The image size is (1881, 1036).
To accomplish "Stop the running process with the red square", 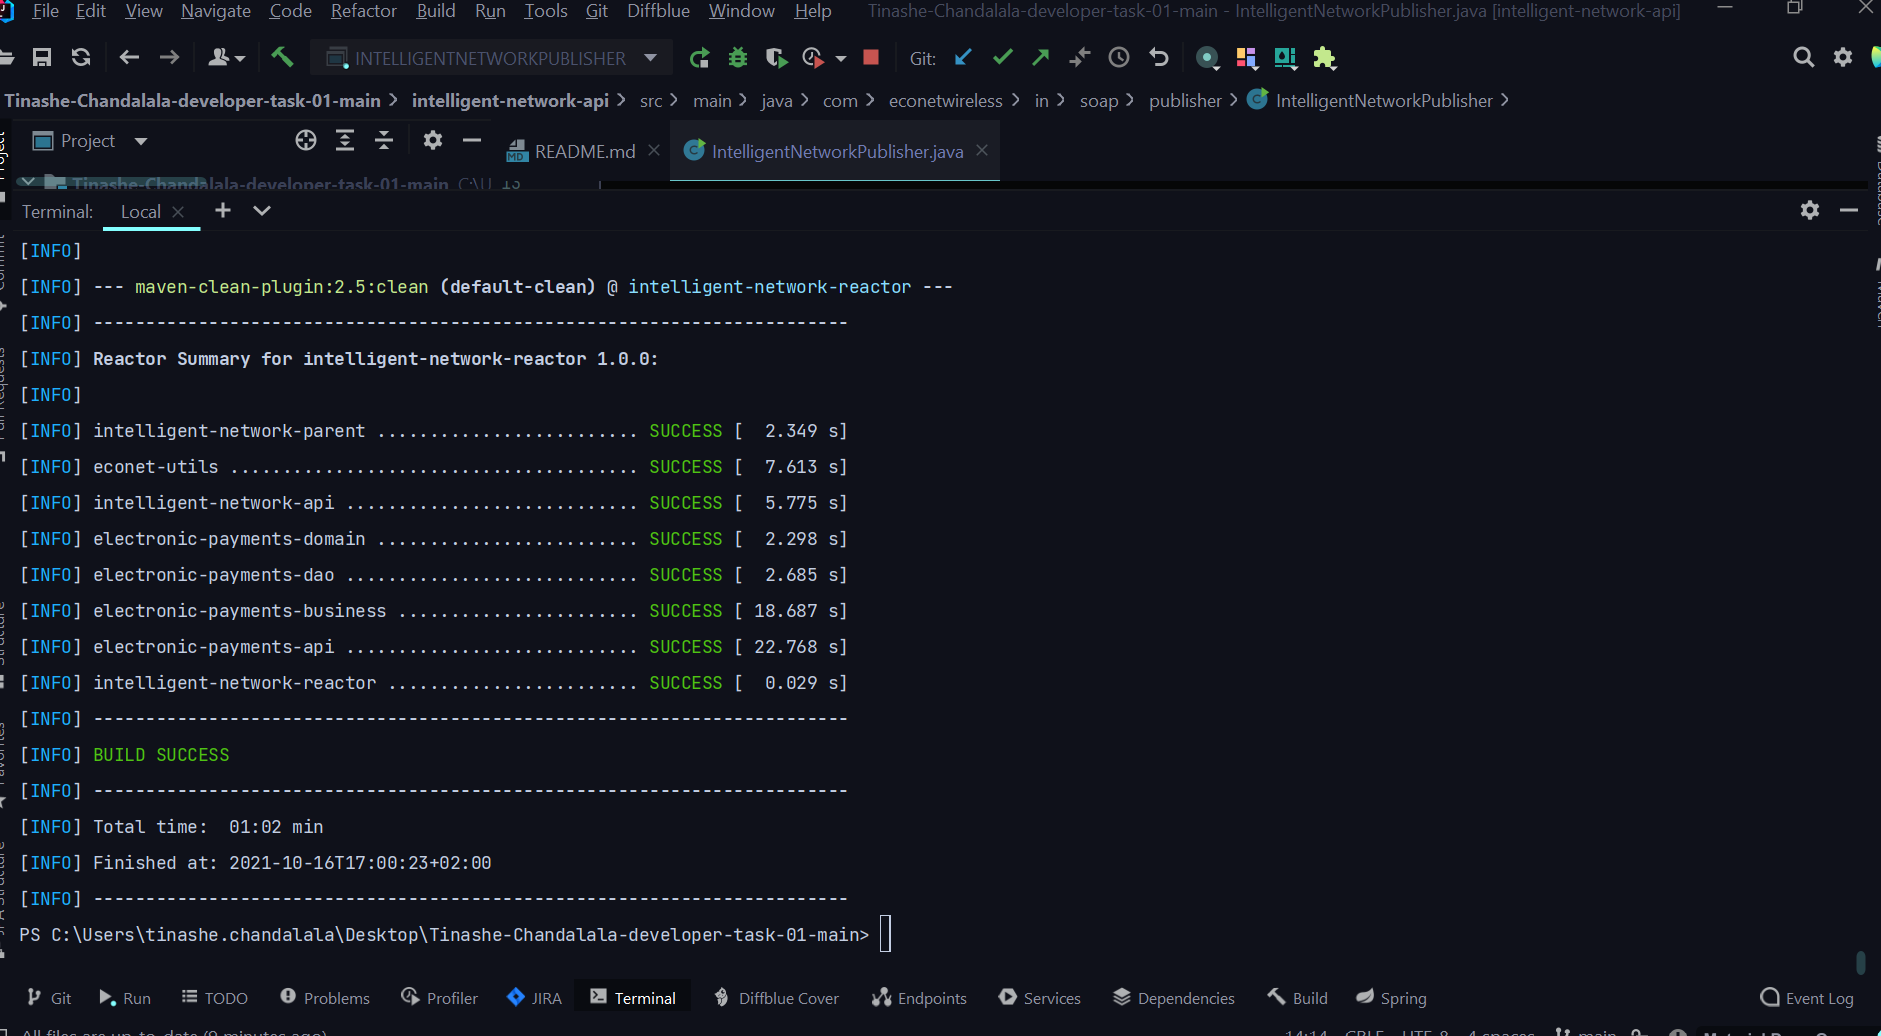I will (x=871, y=57).
